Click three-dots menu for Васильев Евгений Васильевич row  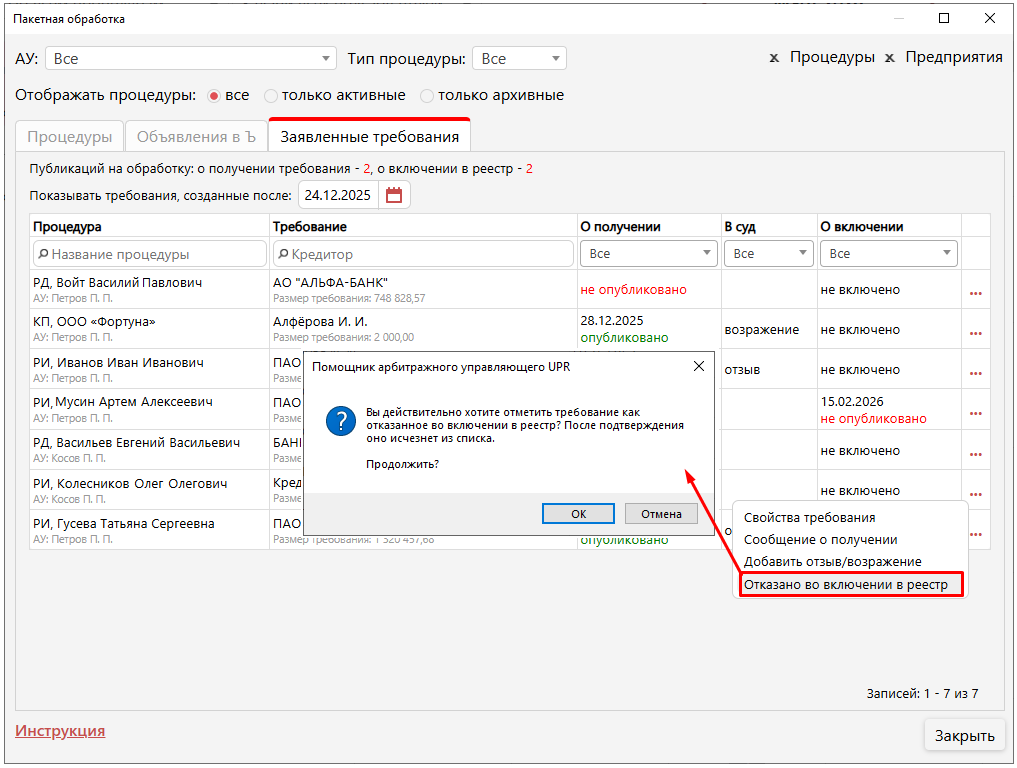(975, 453)
